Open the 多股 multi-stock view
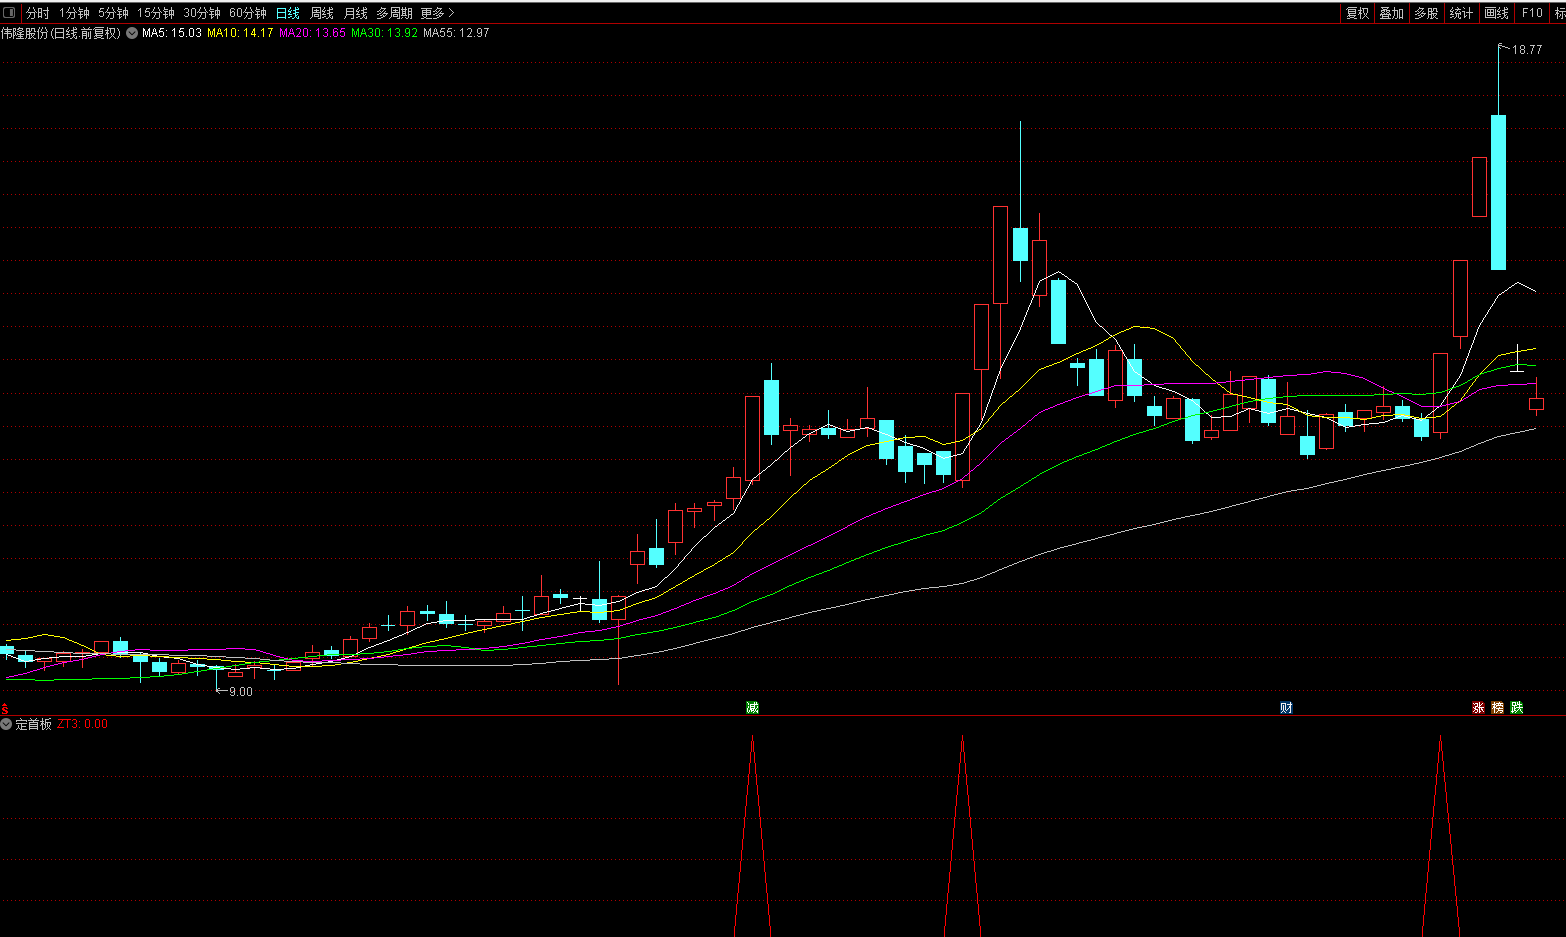This screenshot has width=1566, height=937. point(1426,13)
